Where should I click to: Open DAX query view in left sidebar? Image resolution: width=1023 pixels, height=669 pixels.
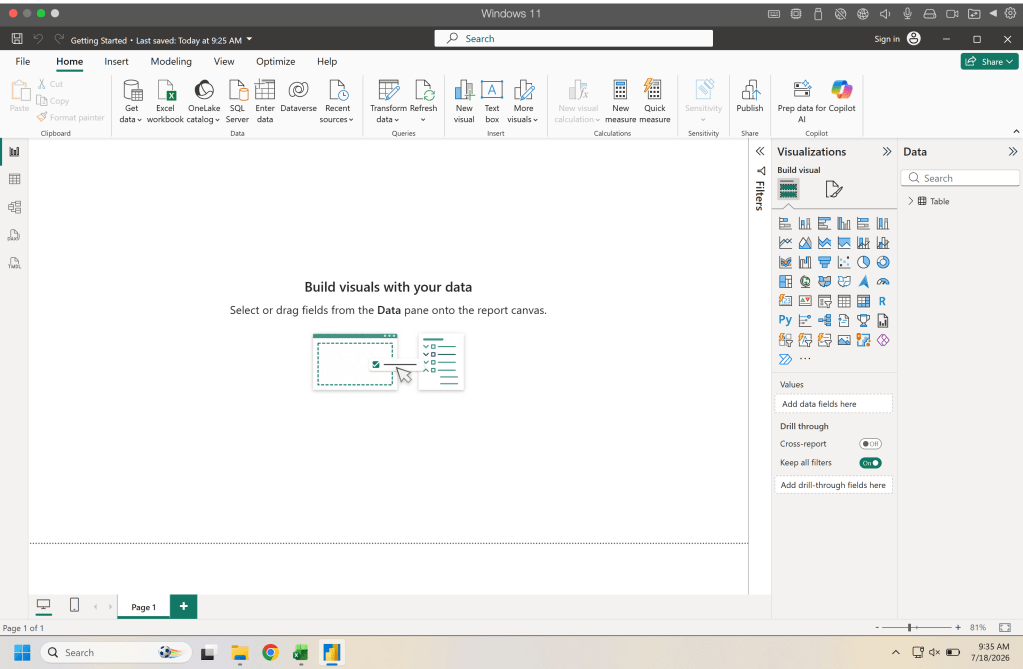[14, 236]
